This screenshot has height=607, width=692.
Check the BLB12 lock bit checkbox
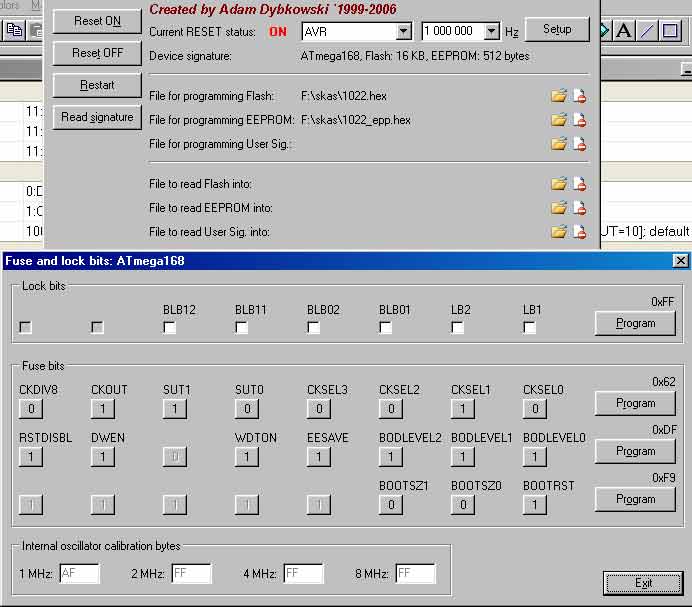click(x=170, y=327)
